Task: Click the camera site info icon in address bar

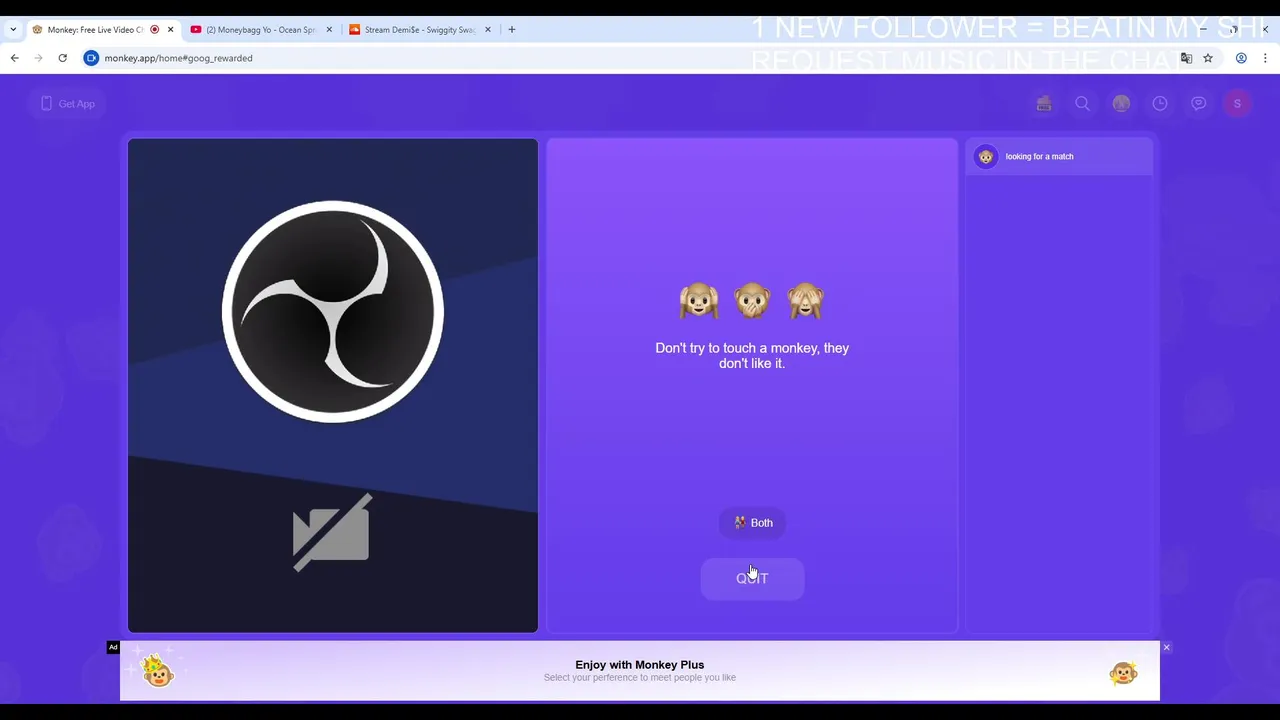Action: pos(91,58)
